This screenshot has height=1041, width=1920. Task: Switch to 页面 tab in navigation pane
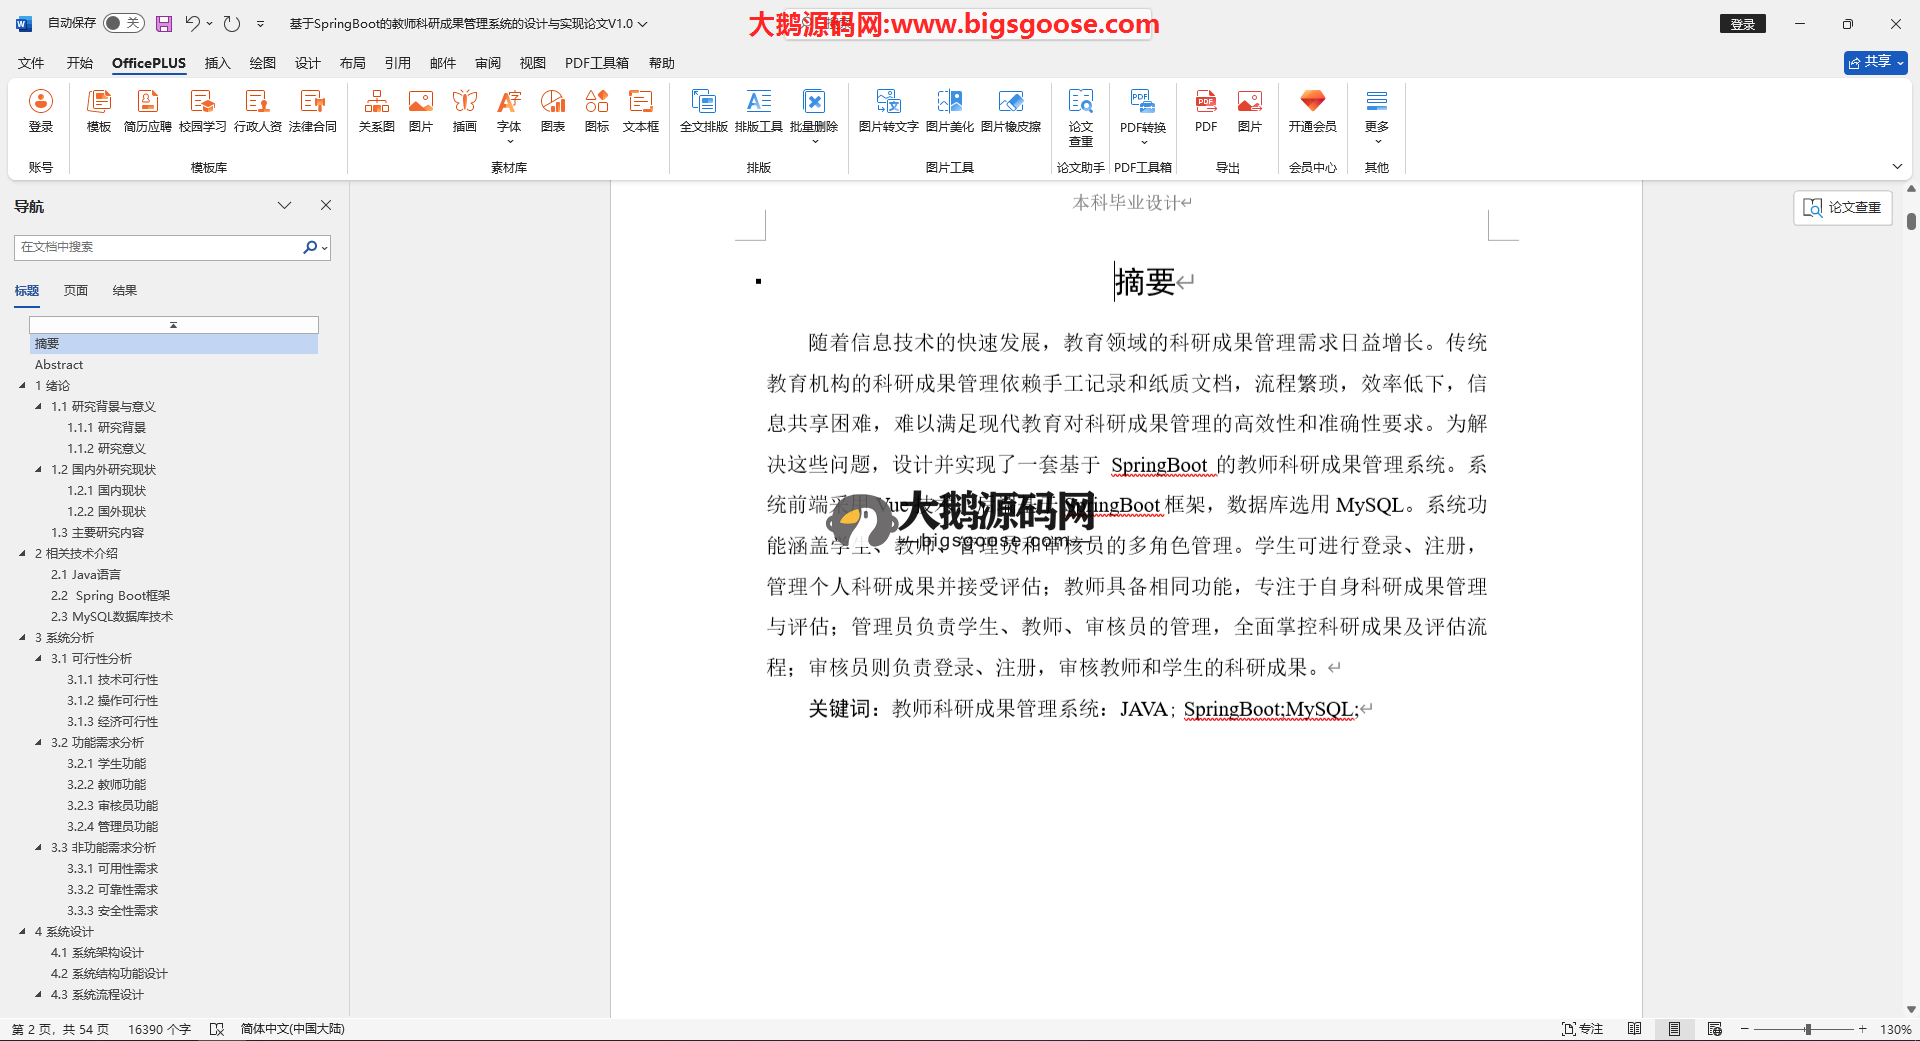pyautogui.click(x=76, y=291)
